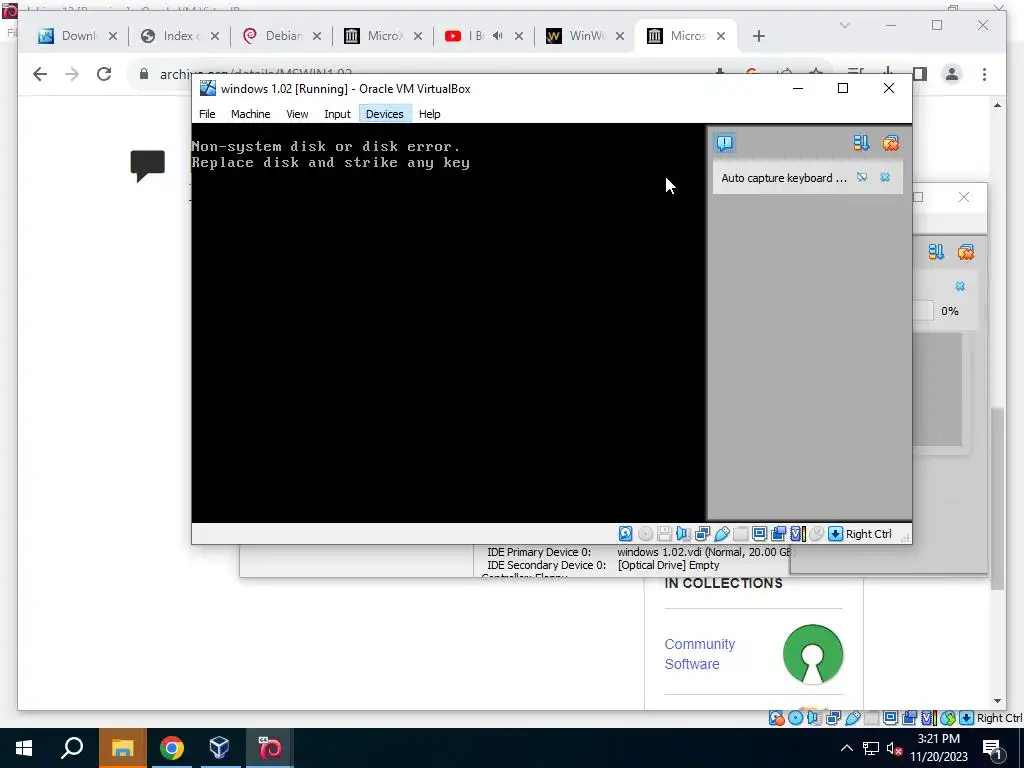The image size is (1024, 768).
Task: Open the network indicator in windows 1.02 status bar
Action: [x=702, y=534]
